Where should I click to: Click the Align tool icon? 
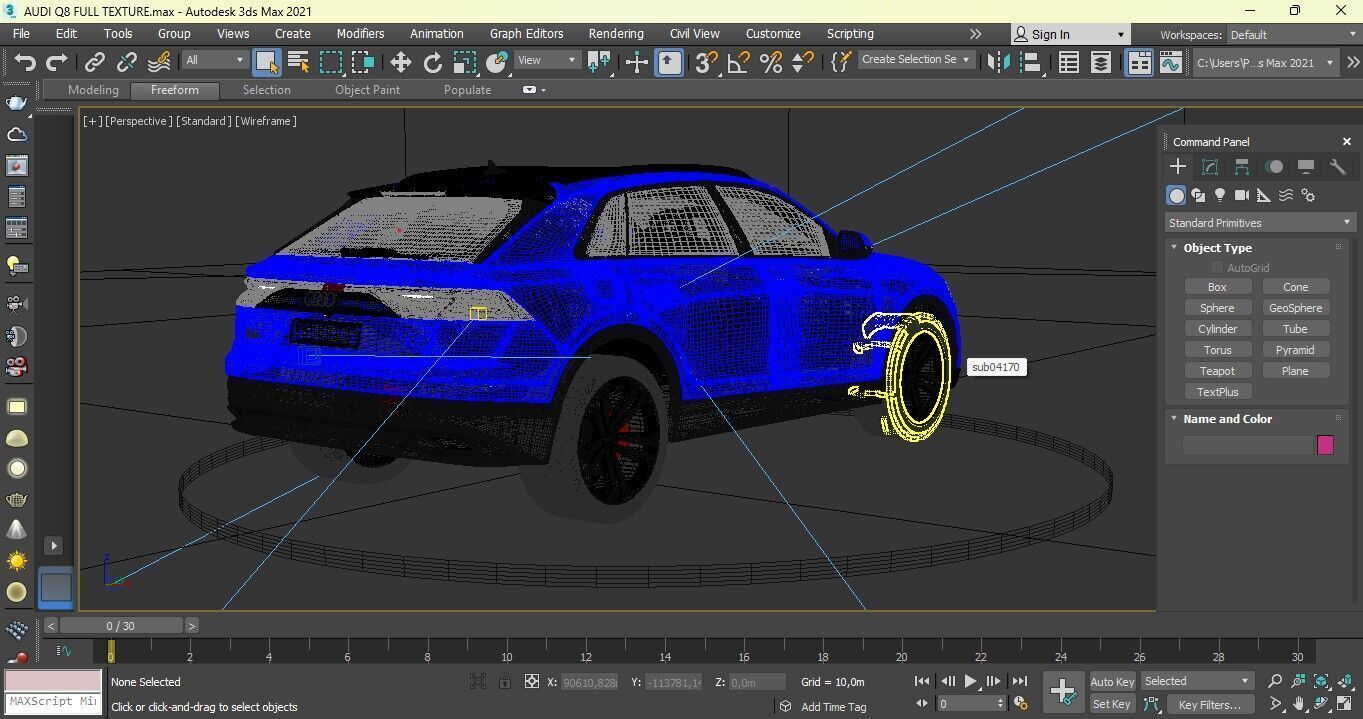(1030, 63)
